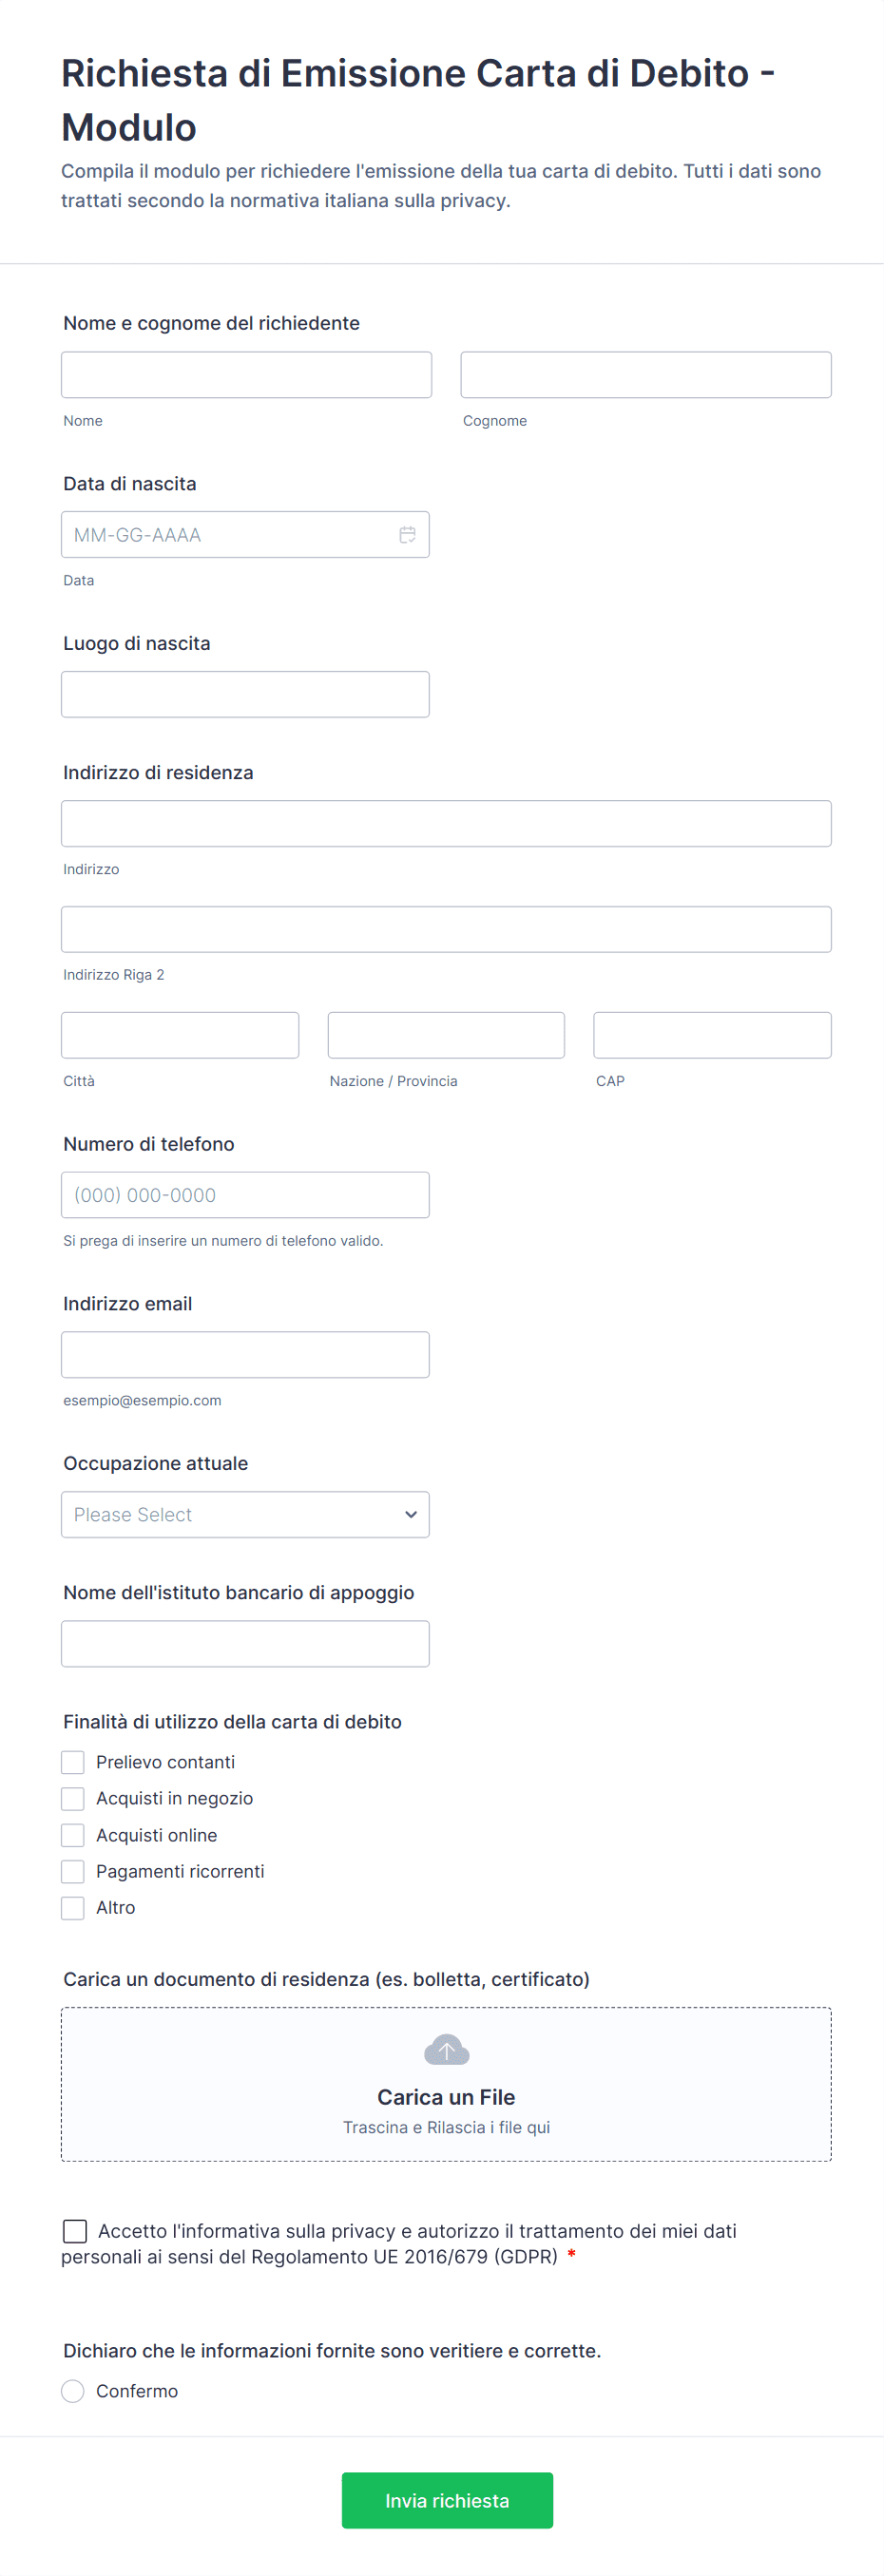Click the Indirizzo email input
The width and height of the screenshot is (884, 2576).
point(245,1354)
